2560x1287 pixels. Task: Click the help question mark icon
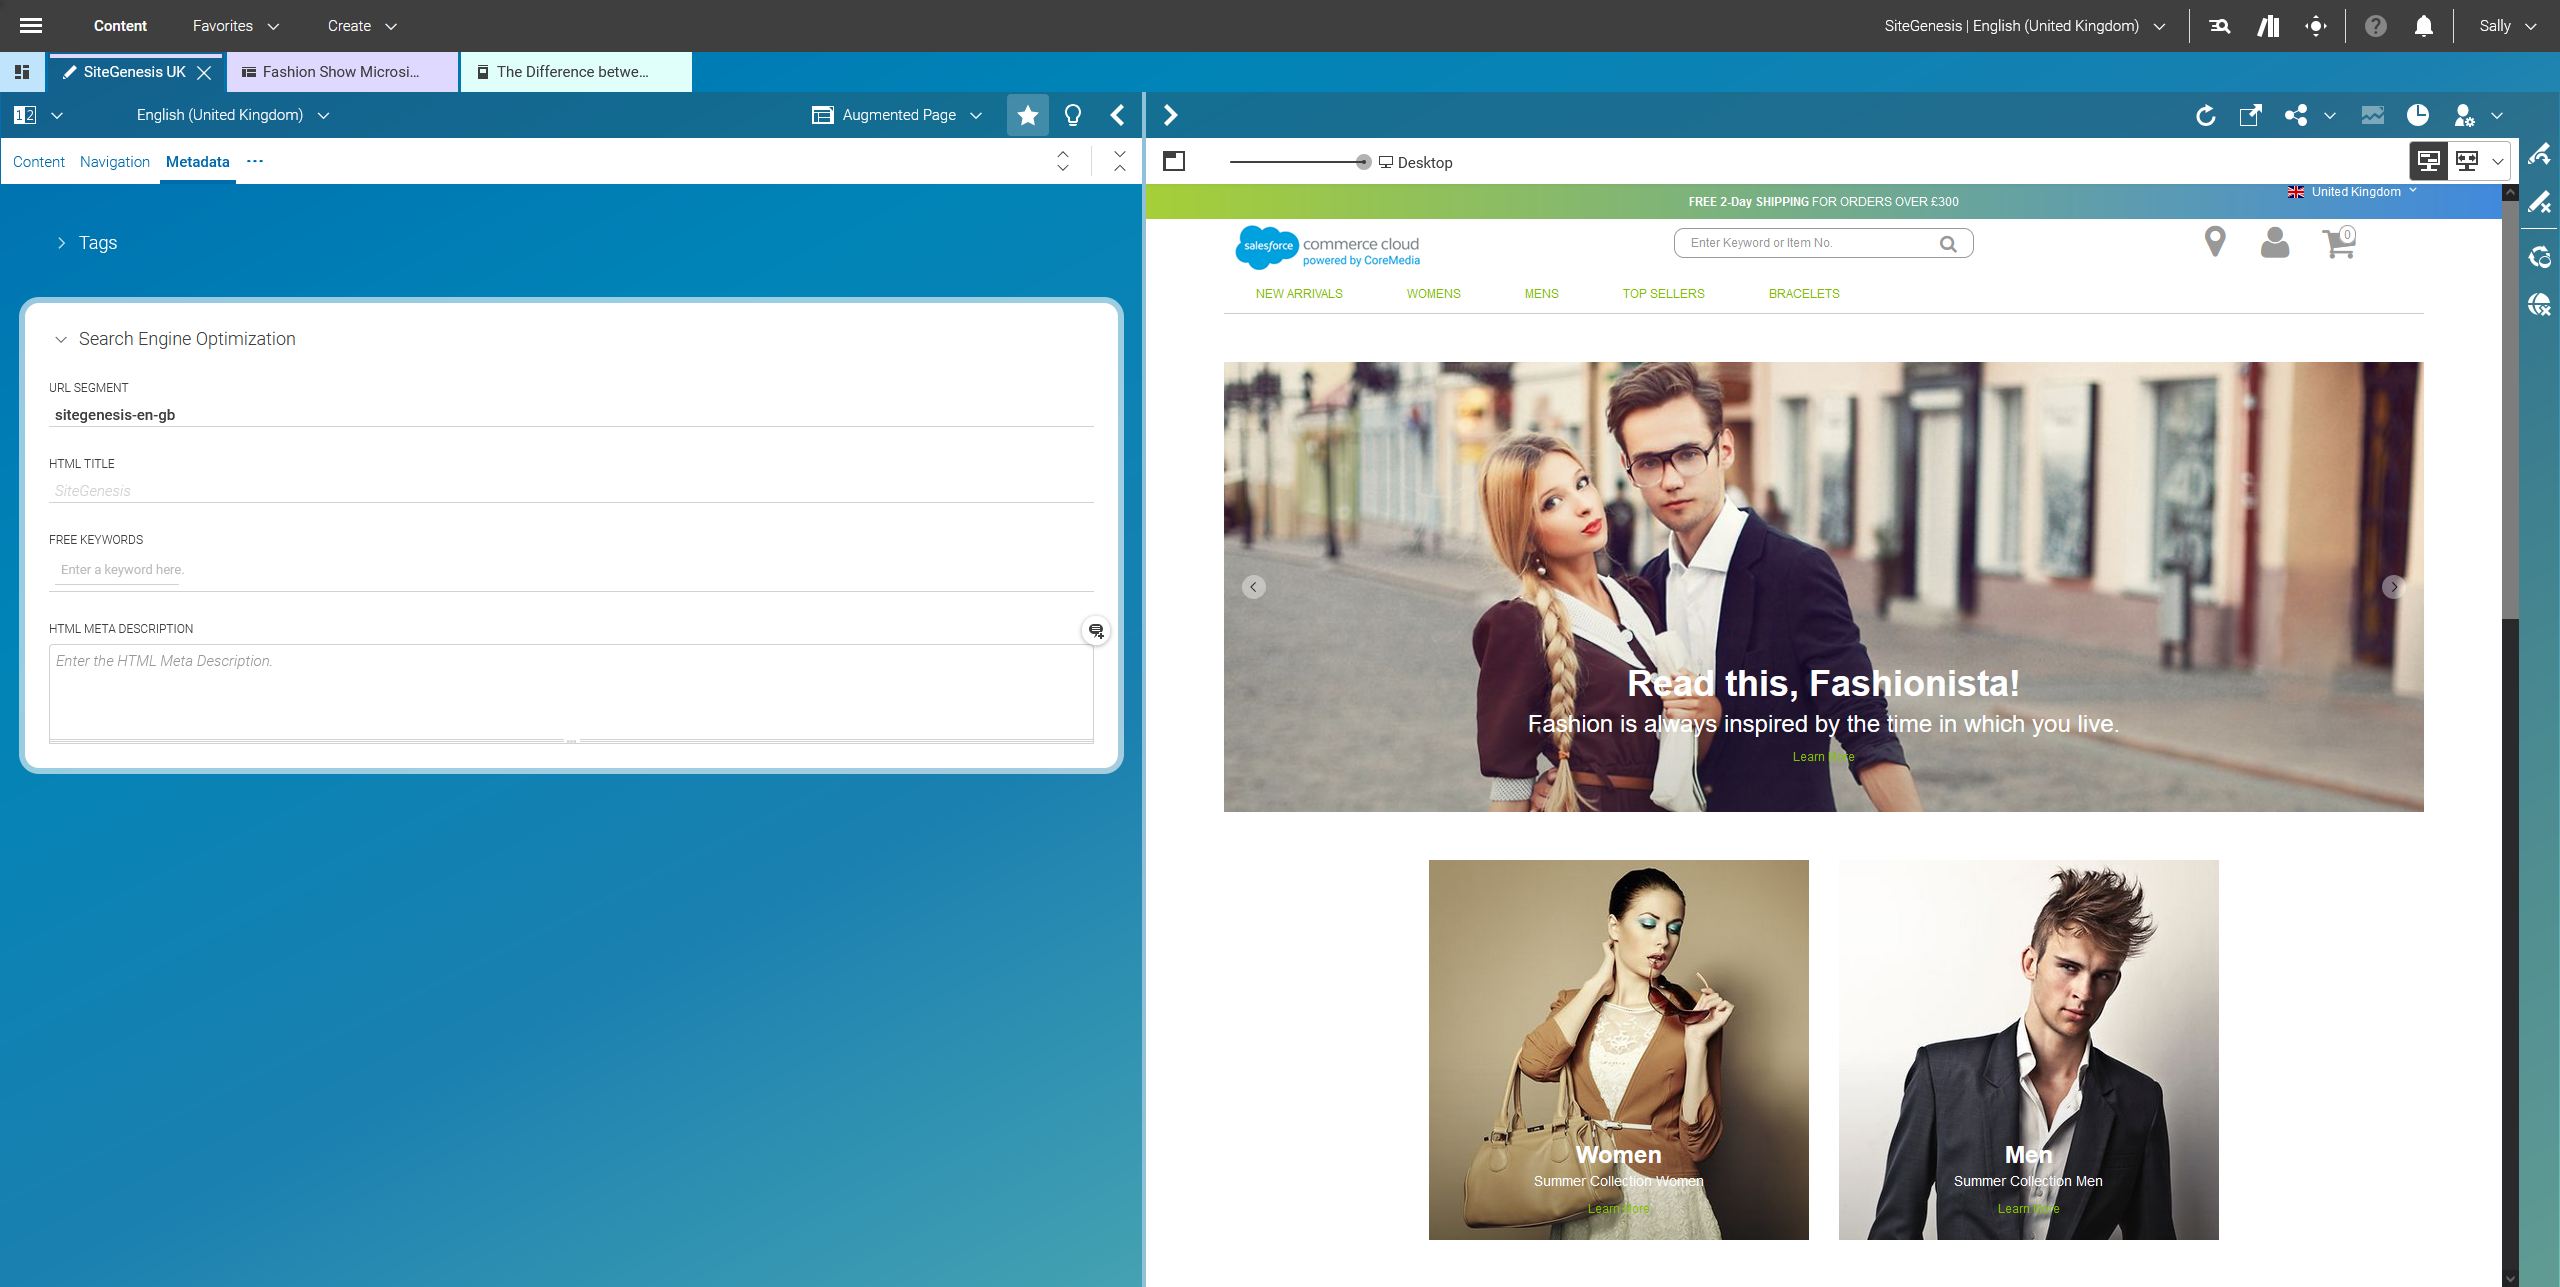pos(2375,26)
